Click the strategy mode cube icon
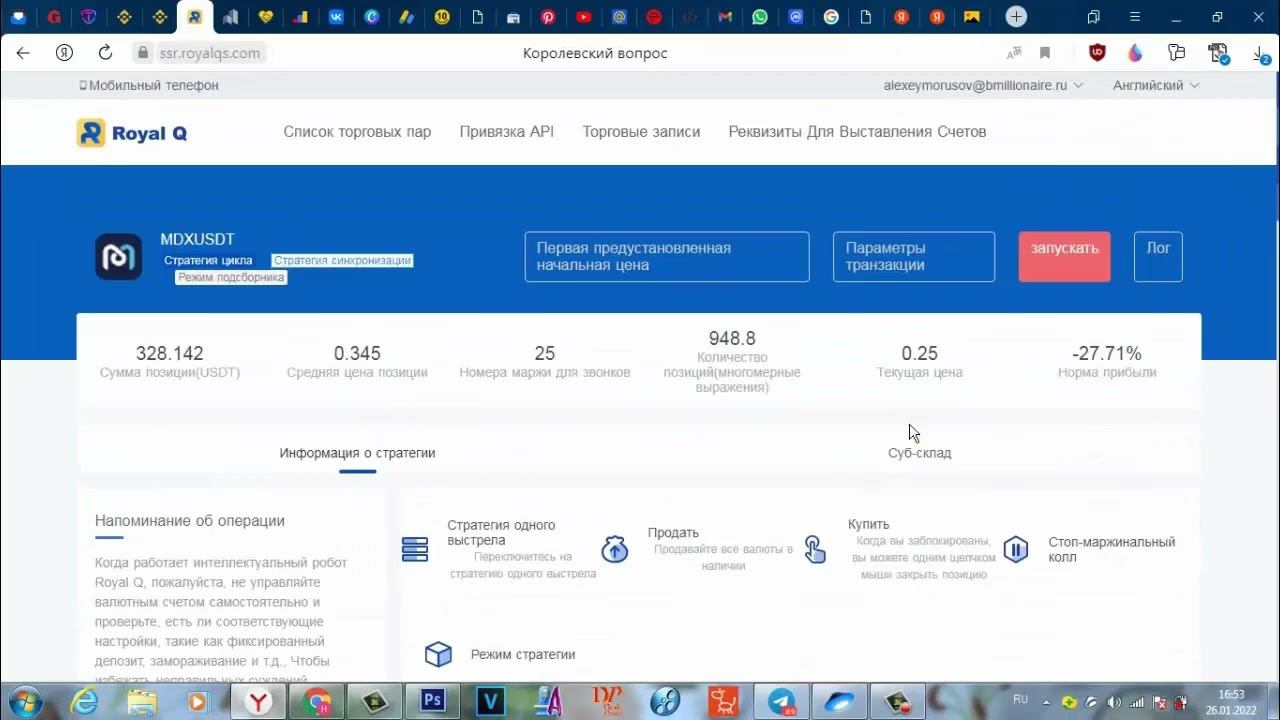The width and height of the screenshot is (1280, 720). point(438,654)
